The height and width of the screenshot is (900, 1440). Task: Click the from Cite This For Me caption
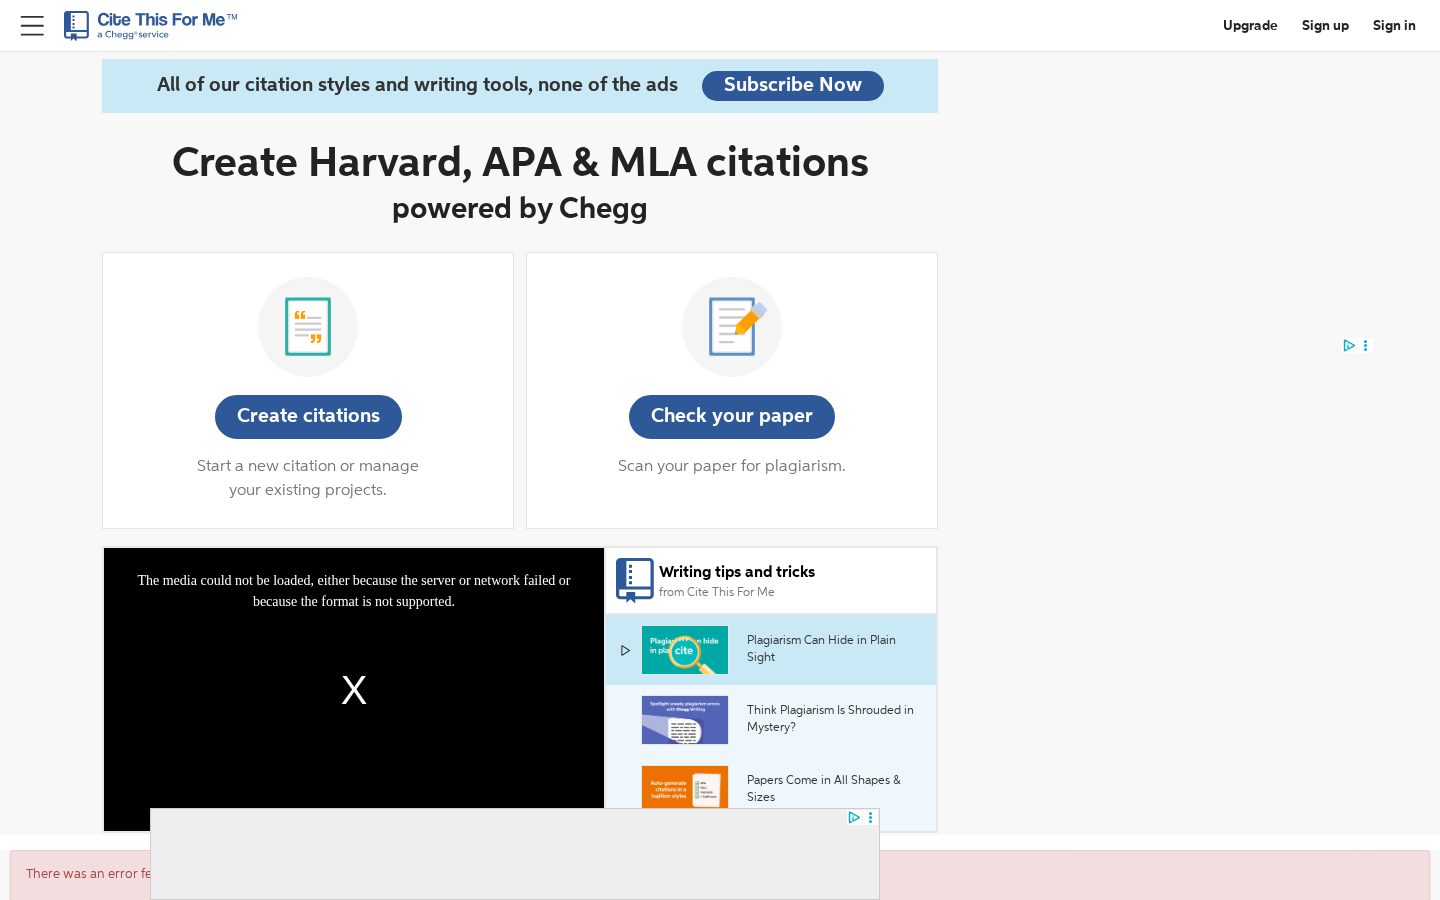pos(716,592)
